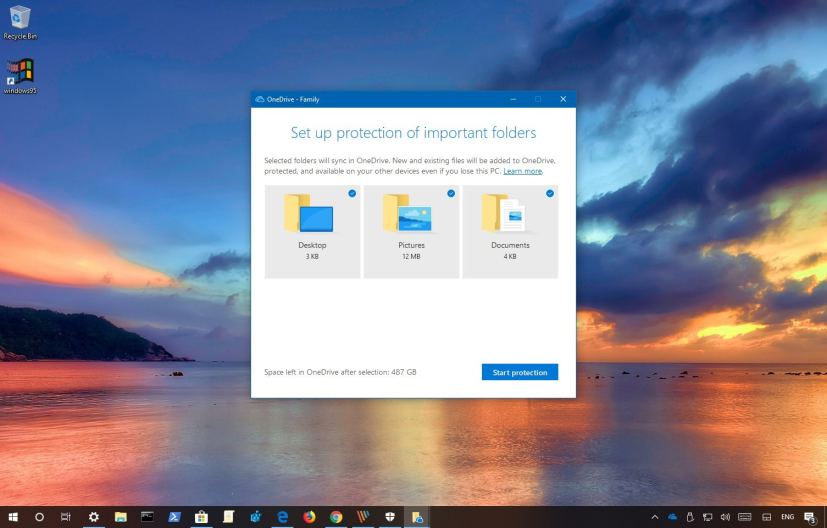Click the OneDrive cloud tray icon
This screenshot has width=827, height=528.
672,517
